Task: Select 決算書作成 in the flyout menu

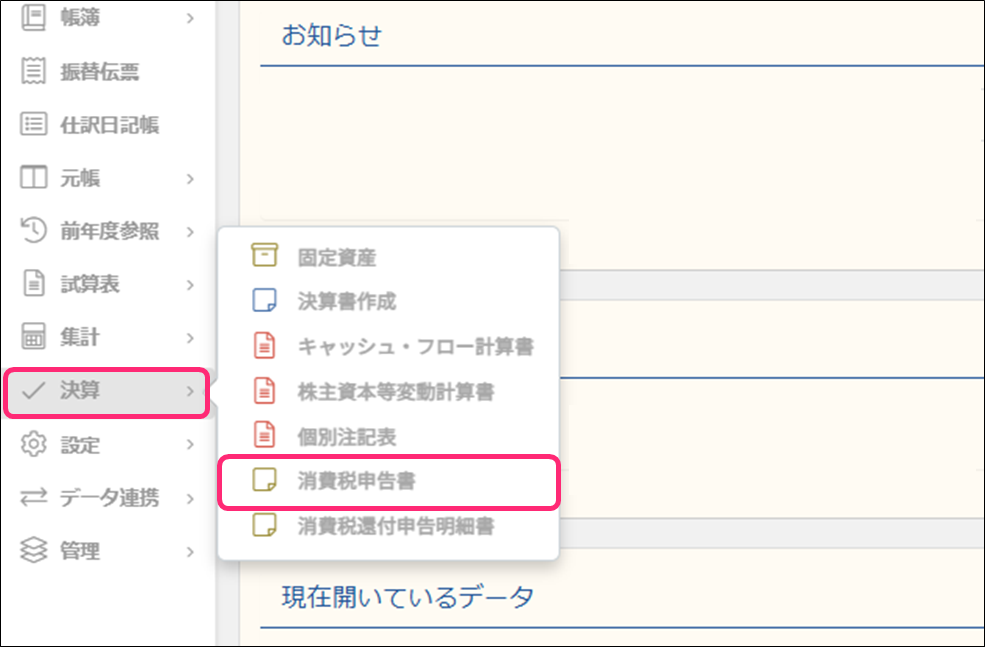Action: tap(347, 301)
